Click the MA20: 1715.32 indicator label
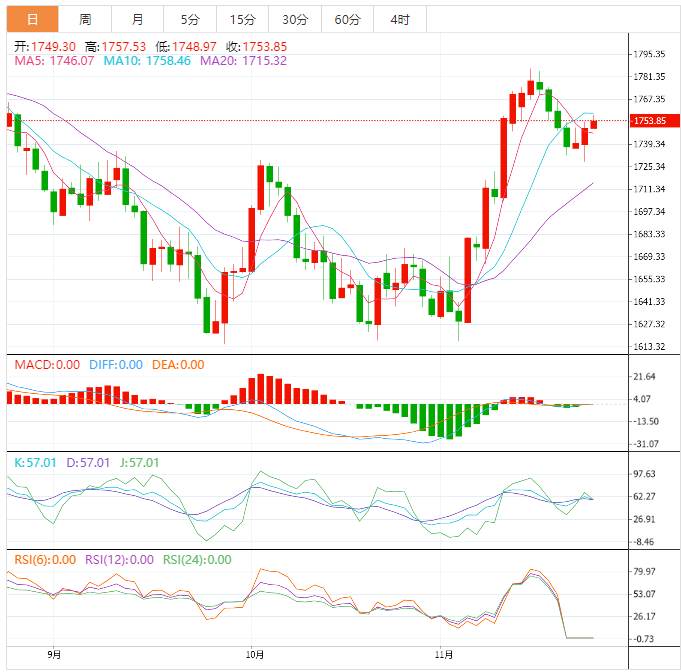681x672 pixels. (x=243, y=61)
